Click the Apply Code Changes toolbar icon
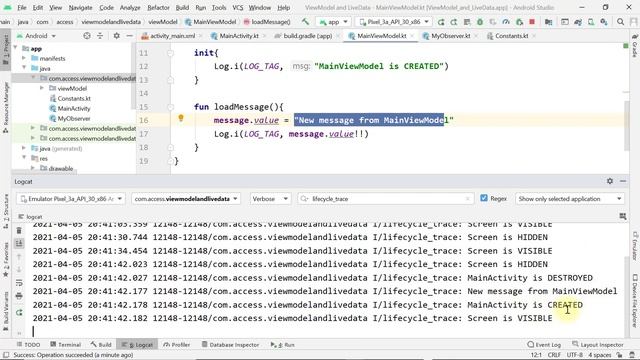Viewport: 640px width, 360px height. coord(467,22)
